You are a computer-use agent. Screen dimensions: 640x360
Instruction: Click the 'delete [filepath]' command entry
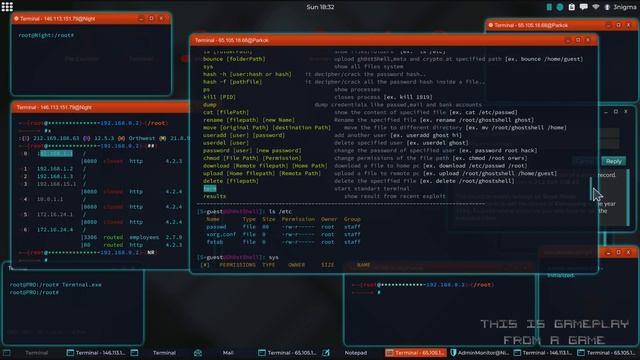(231, 181)
